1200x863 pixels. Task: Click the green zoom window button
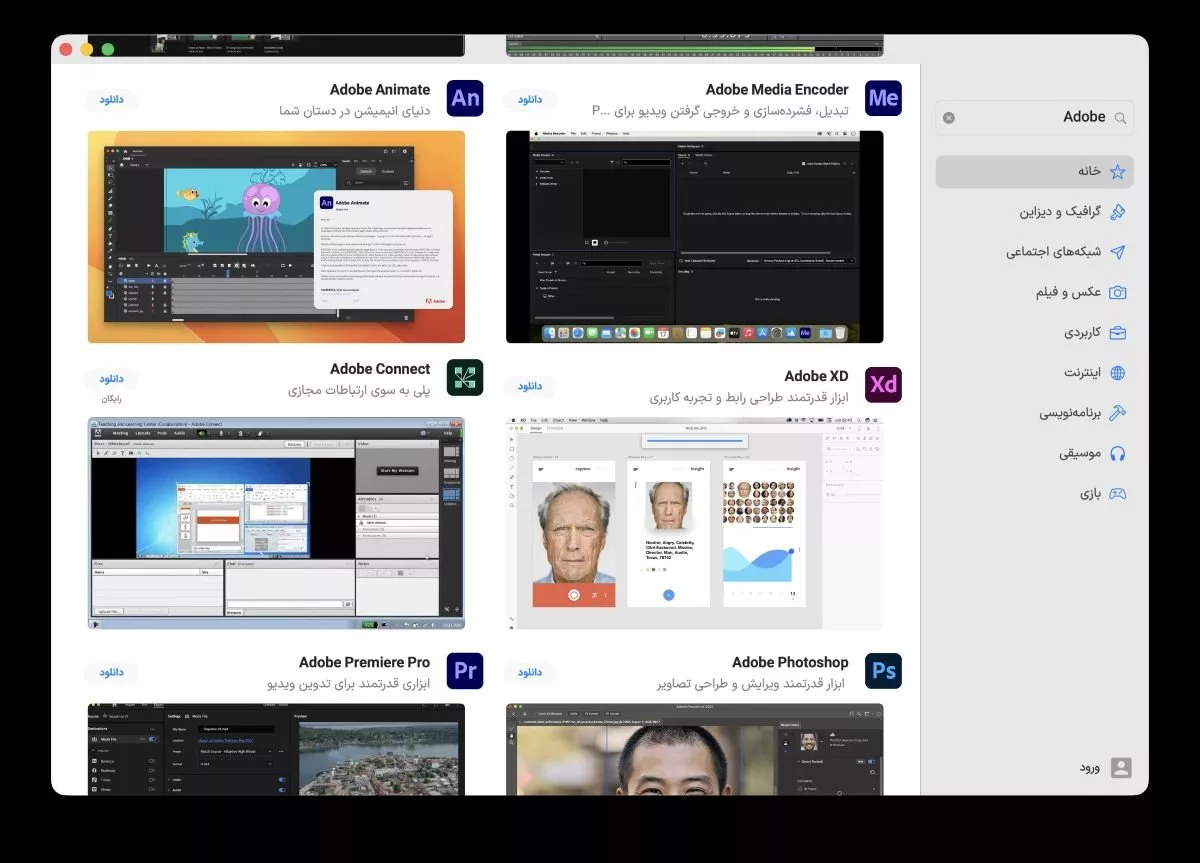click(x=108, y=49)
